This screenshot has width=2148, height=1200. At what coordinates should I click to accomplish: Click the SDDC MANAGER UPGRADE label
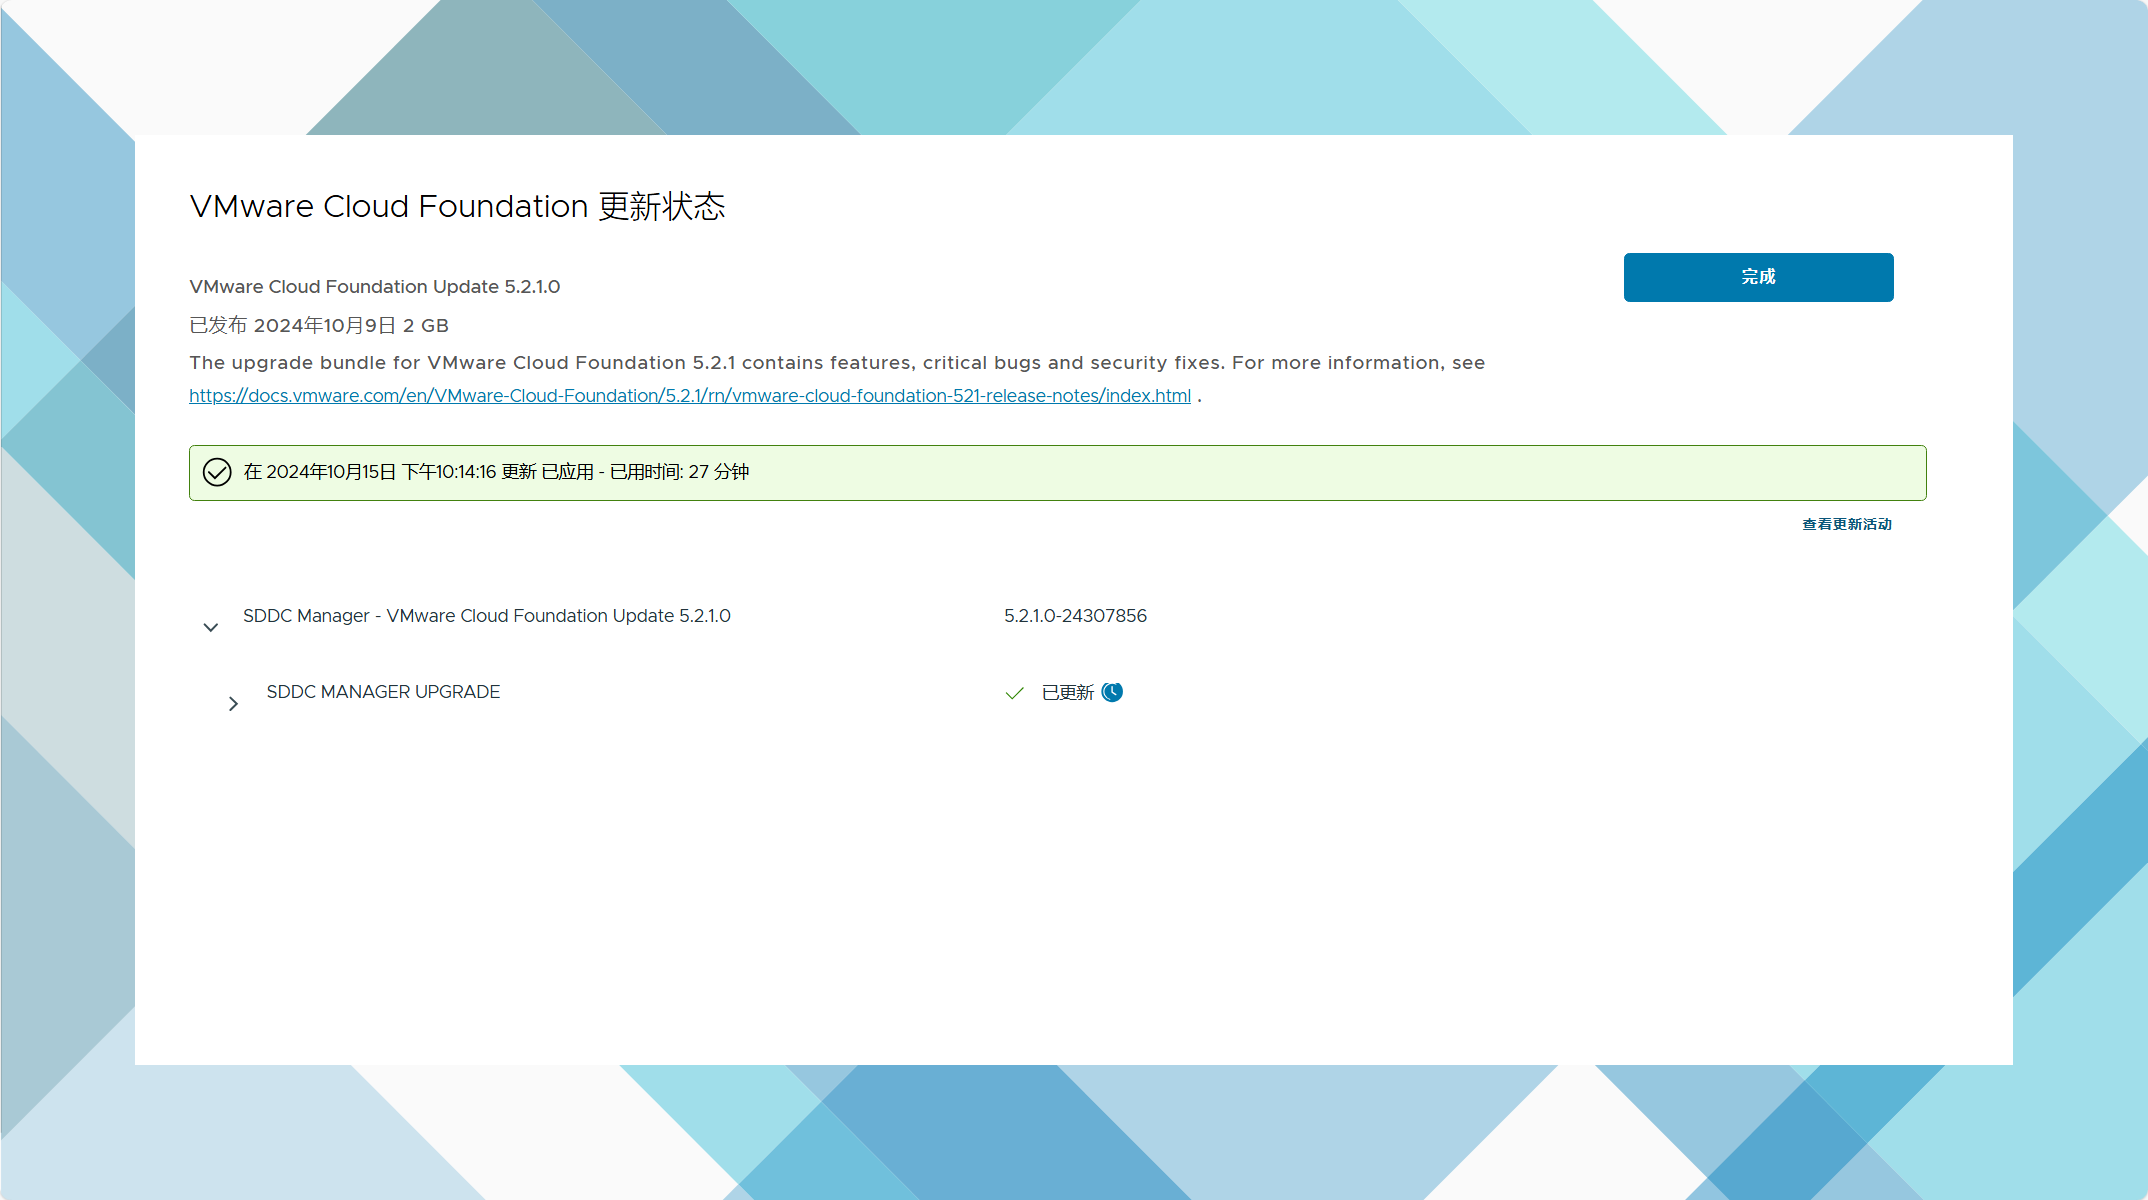point(383,692)
